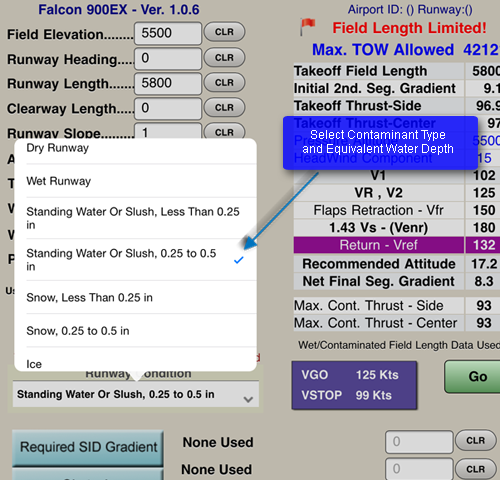This screenshot has width=500, height=480.
Task: Select Wet Runway from the list
Action: pos(136,181)
